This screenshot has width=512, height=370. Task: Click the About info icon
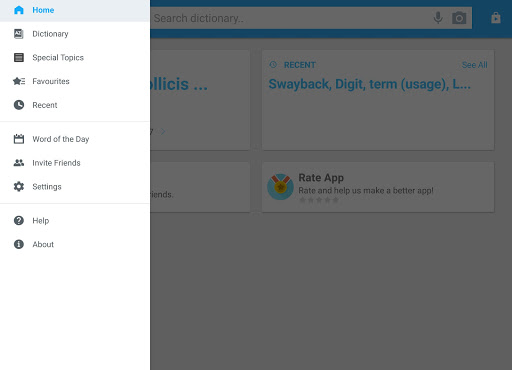(x=19, y=244)
